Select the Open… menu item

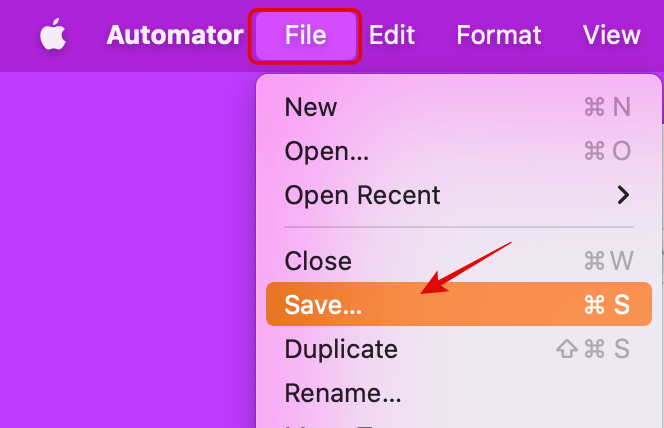tap(327, 151)
